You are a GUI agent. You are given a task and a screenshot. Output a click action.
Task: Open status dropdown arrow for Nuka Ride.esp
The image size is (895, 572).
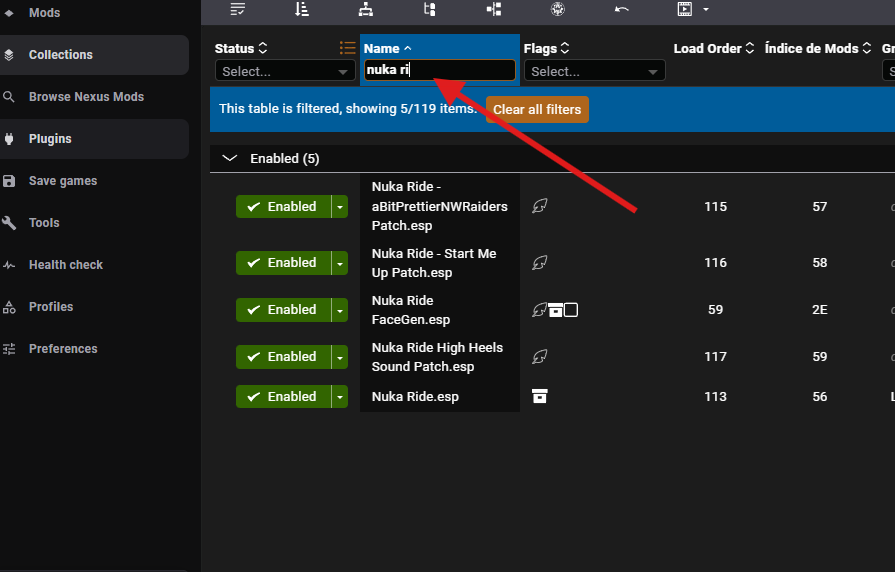point(340,396)
